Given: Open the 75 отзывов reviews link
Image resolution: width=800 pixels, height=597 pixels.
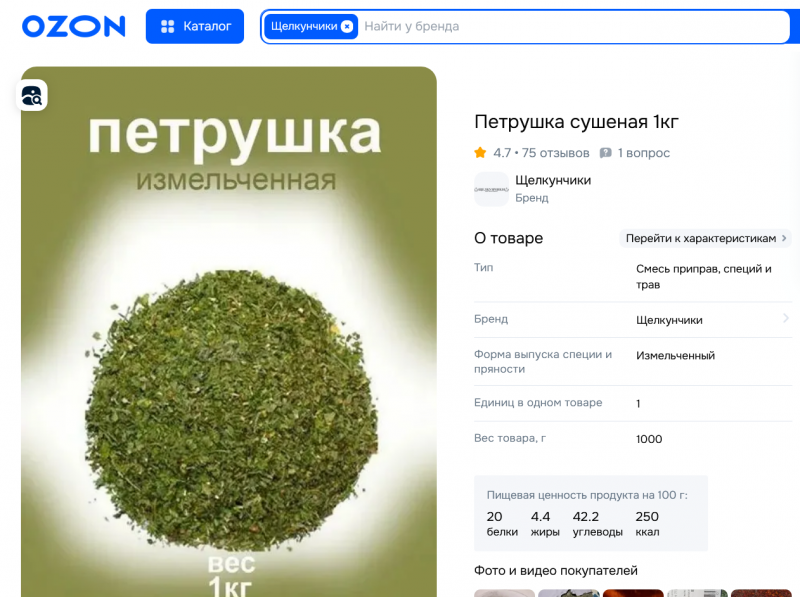Looking at the screenshot, I should tap(555, 153).
